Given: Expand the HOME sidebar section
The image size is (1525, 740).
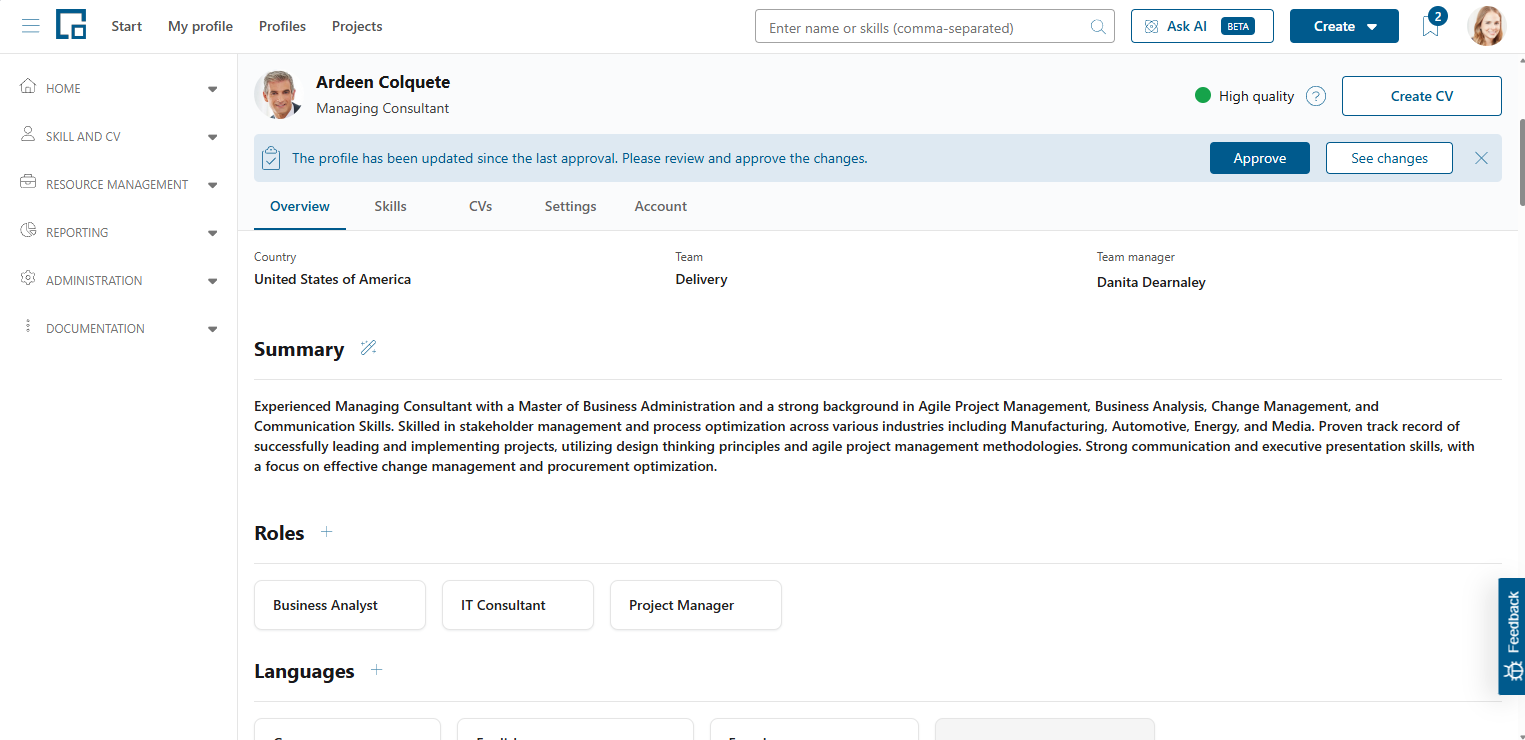Looking at the screenshot, I should [212, 89].
